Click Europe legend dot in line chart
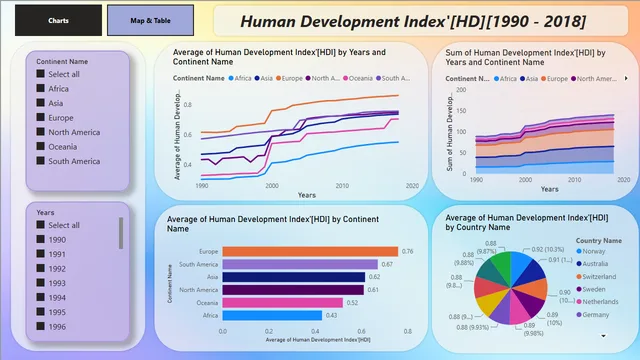This screenshot has height=360, width=640. pos(278,78)
